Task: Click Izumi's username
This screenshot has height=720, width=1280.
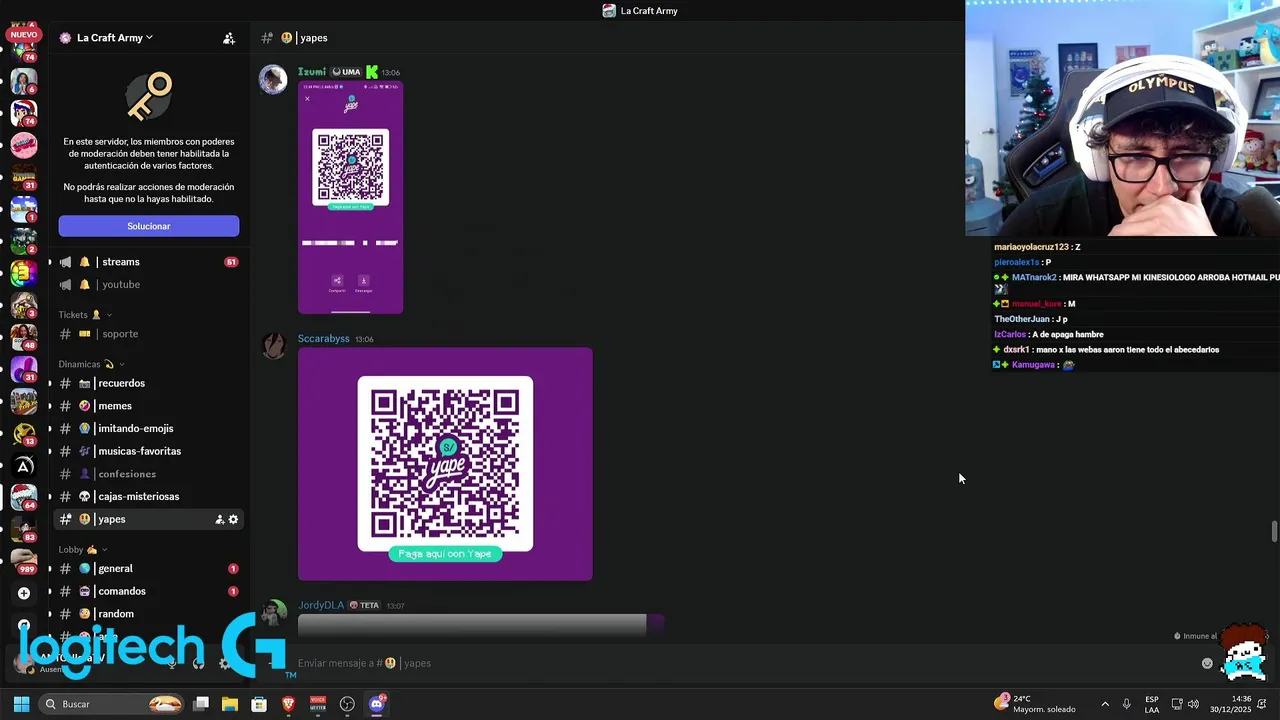Action: tap(312, 72)
